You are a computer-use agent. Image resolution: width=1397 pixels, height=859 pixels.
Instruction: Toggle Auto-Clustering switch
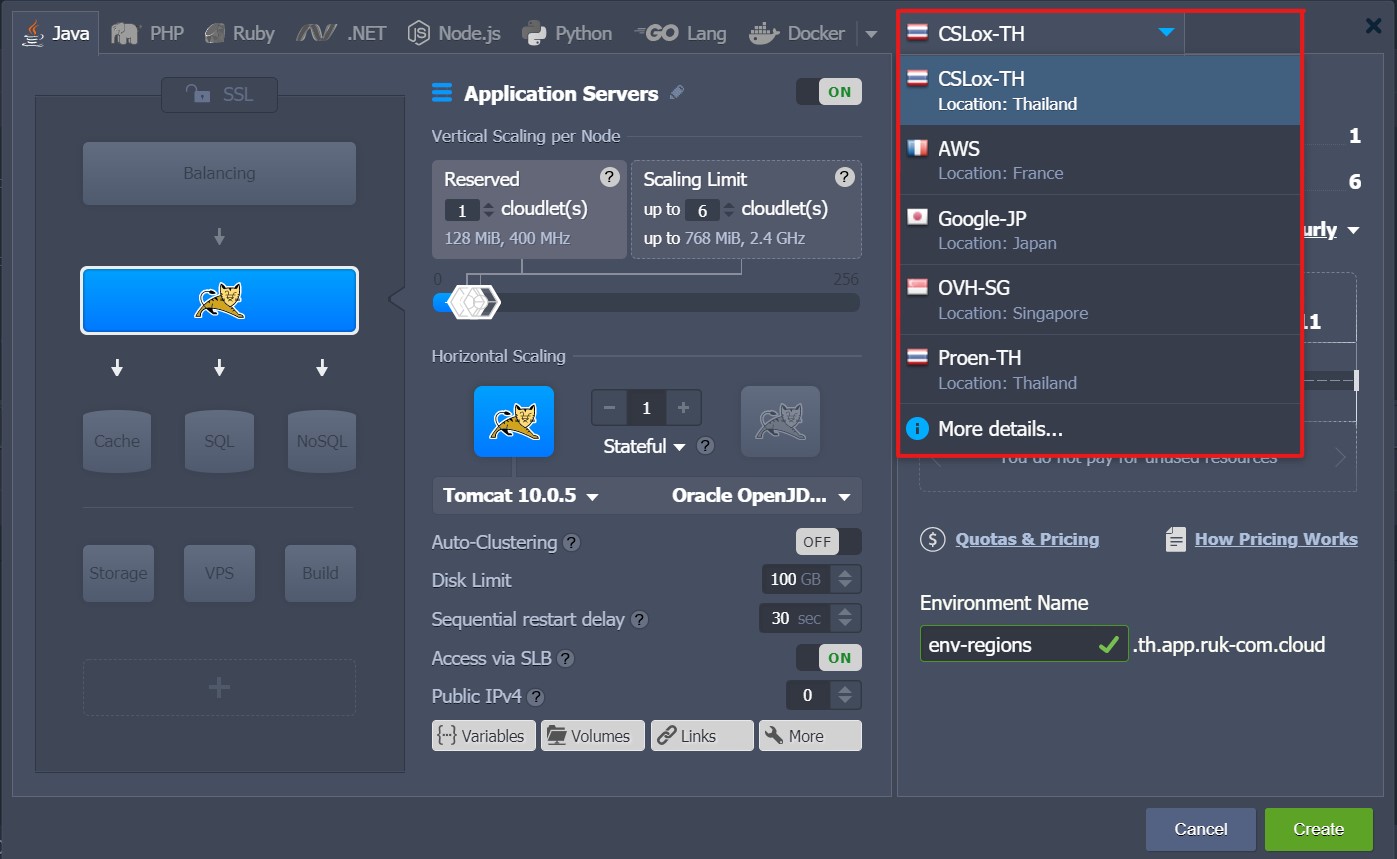[x=828, y=541]
